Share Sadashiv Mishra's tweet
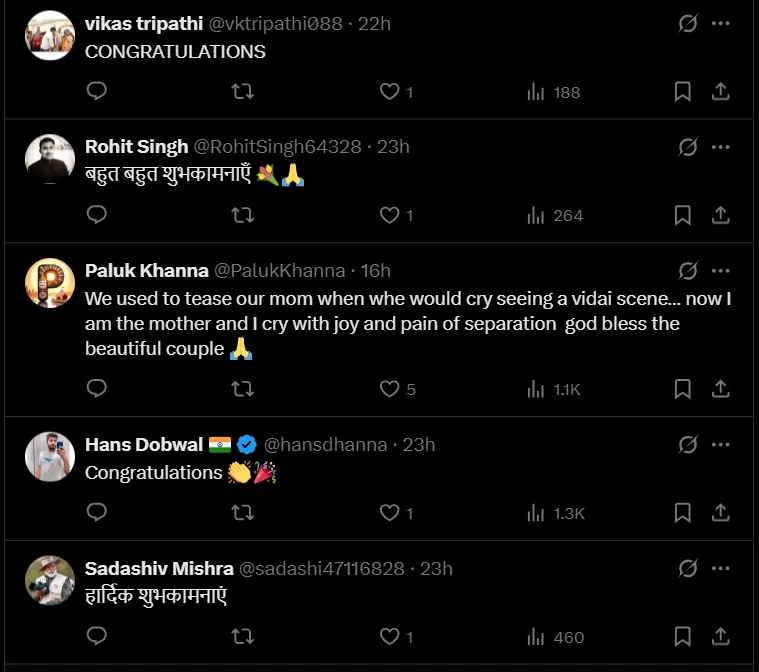The image size is (759, 672). (x=720, y=637)
